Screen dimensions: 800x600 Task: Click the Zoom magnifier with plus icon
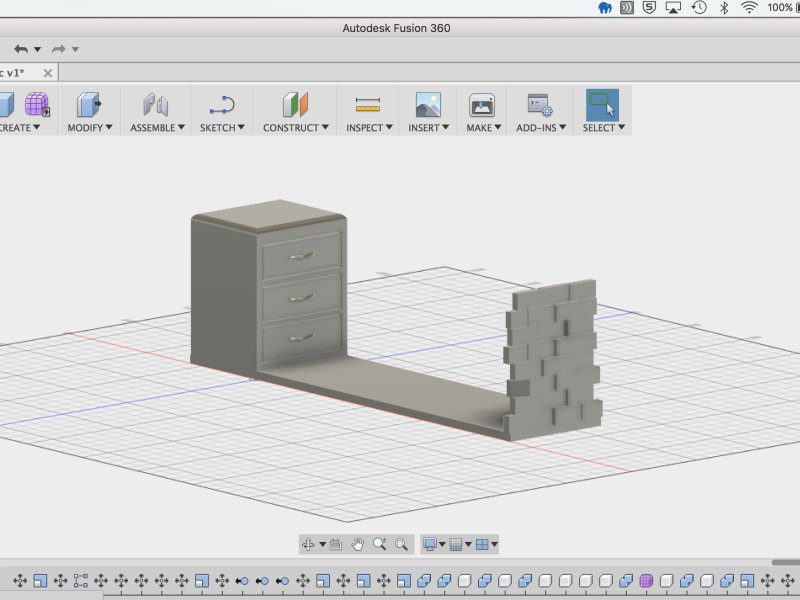click(379, 544)
